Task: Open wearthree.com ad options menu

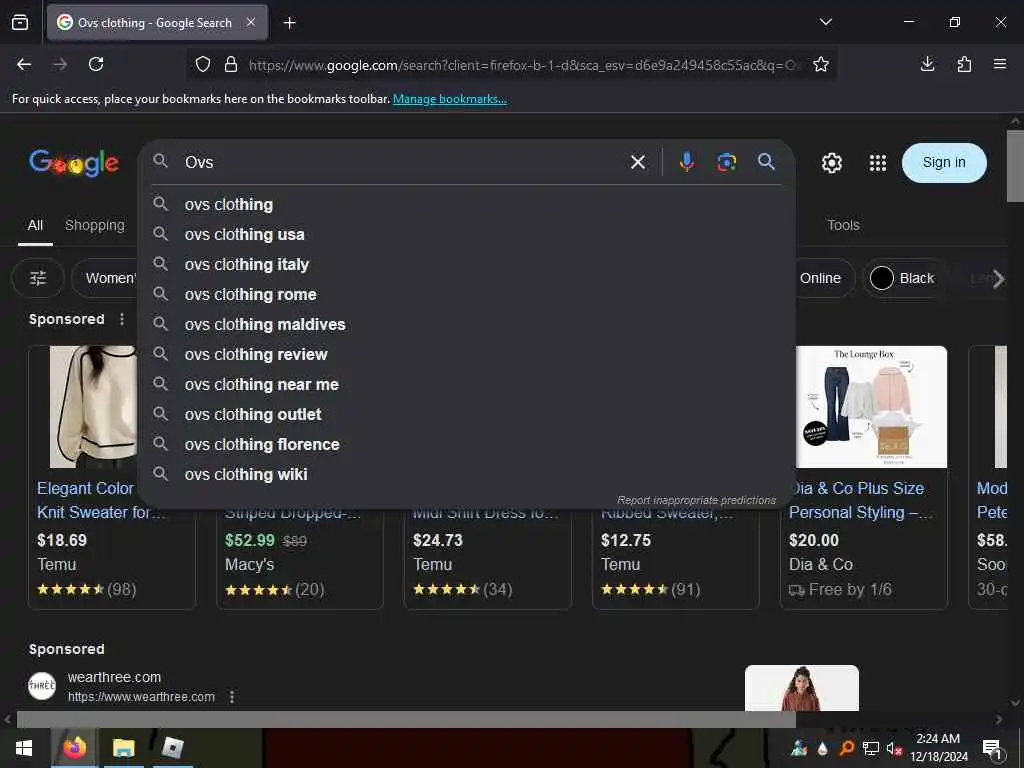Action: [x=232, y=697]
